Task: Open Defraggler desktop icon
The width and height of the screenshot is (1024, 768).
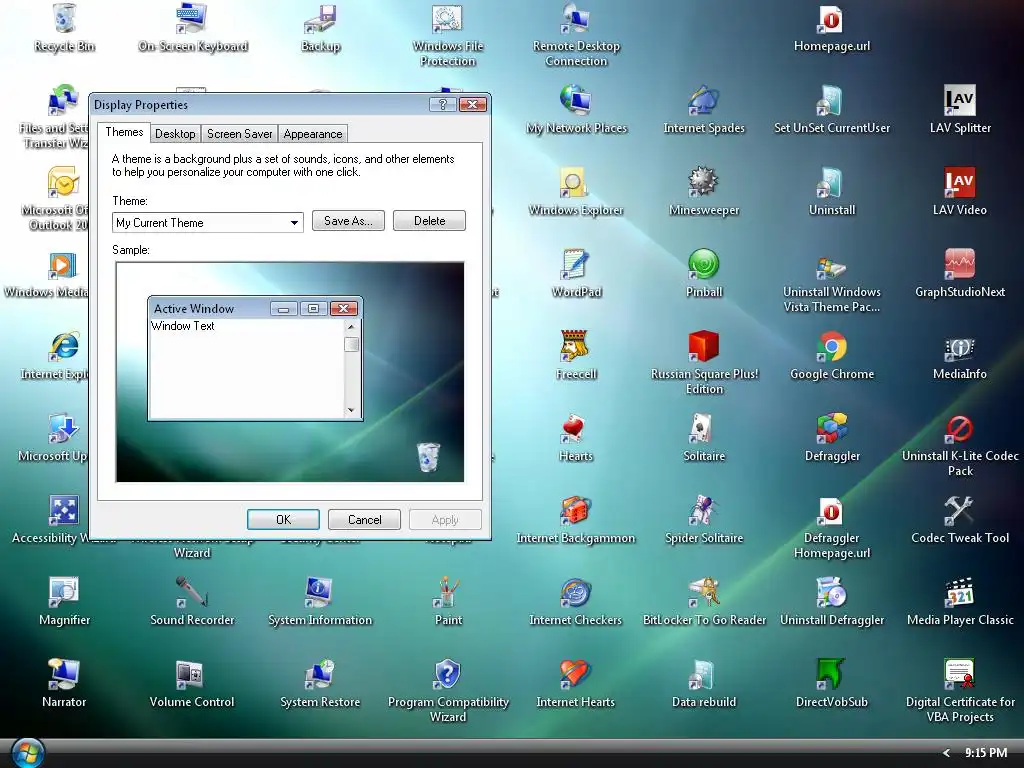Action: (x=832, y=429)
